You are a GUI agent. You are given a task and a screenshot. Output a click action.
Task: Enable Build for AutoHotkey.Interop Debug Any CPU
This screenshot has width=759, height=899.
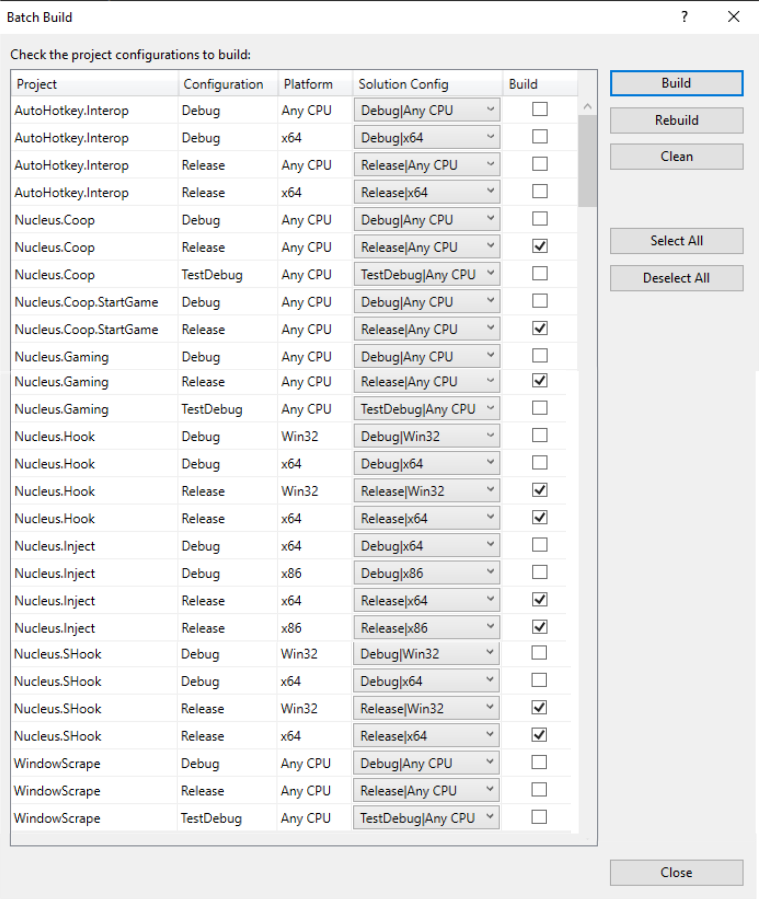[540, 110]
